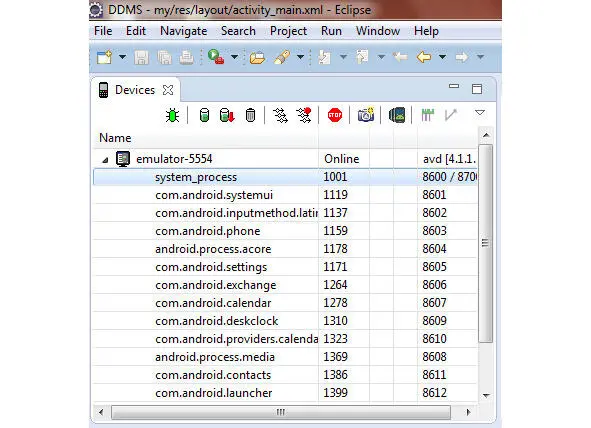Screen dimensions: 591x428
Task: Click the vertical scrollbar down arrow
Action: tap(486, 396)
